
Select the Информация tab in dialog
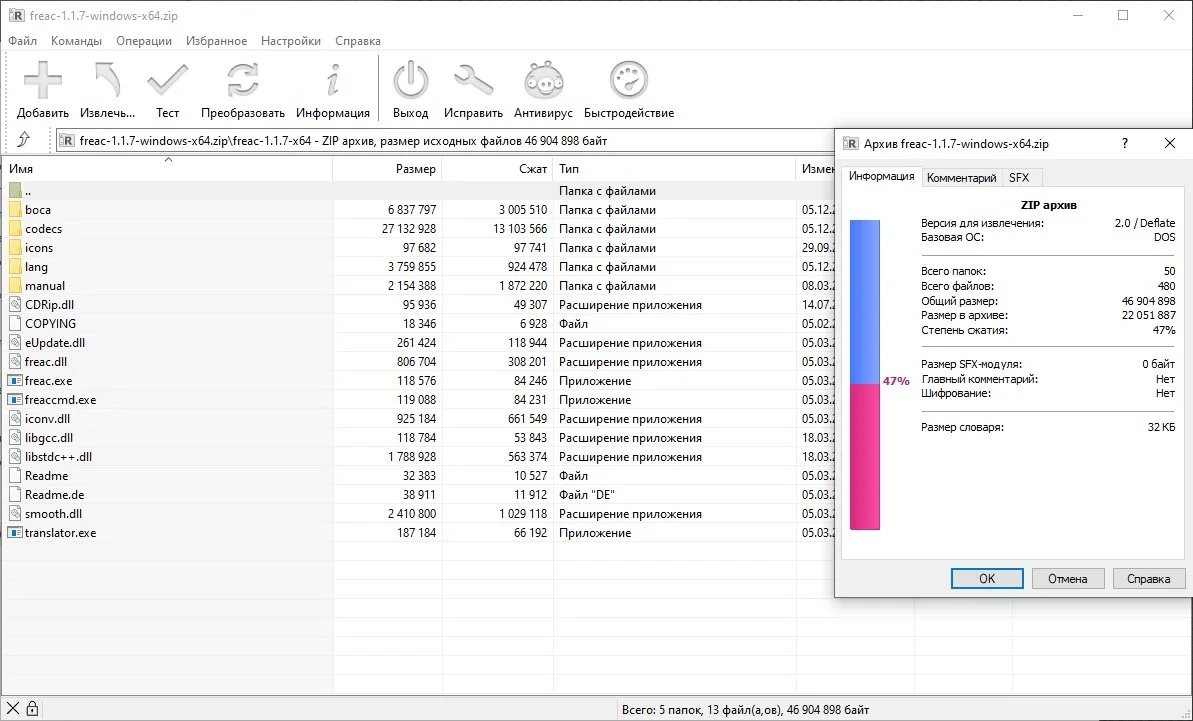[882, 176]
